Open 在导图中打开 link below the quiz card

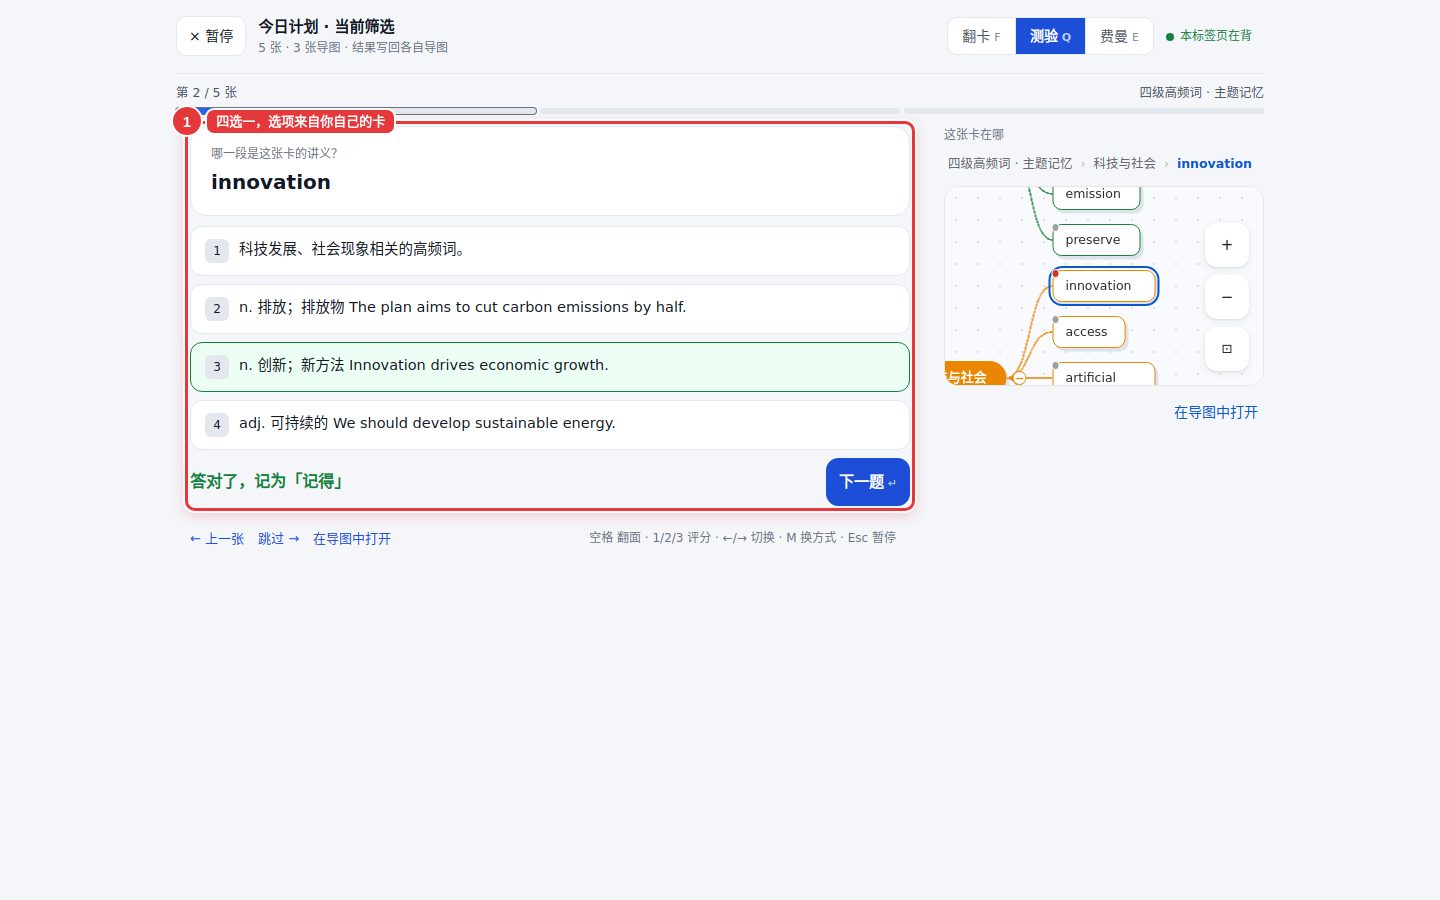pos(352,539)
